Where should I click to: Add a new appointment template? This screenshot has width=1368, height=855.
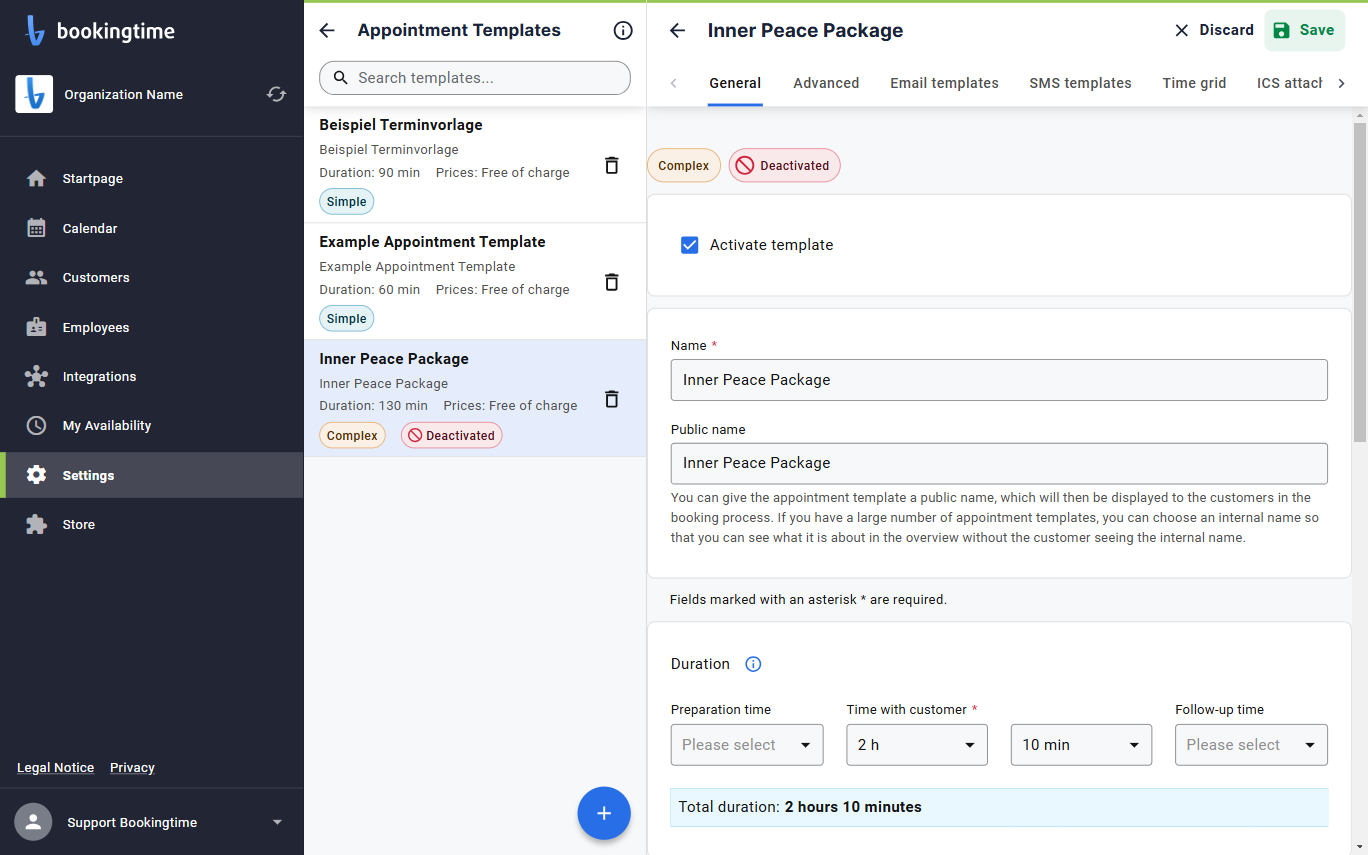click(604, 813)
